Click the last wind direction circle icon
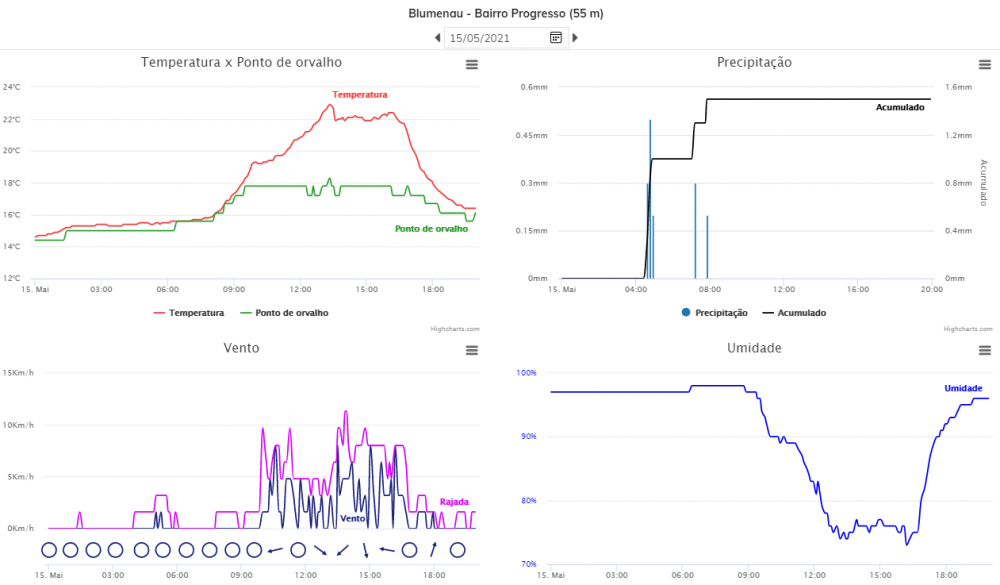Viewport: 1000px width, 585px height. click(458, 549)
